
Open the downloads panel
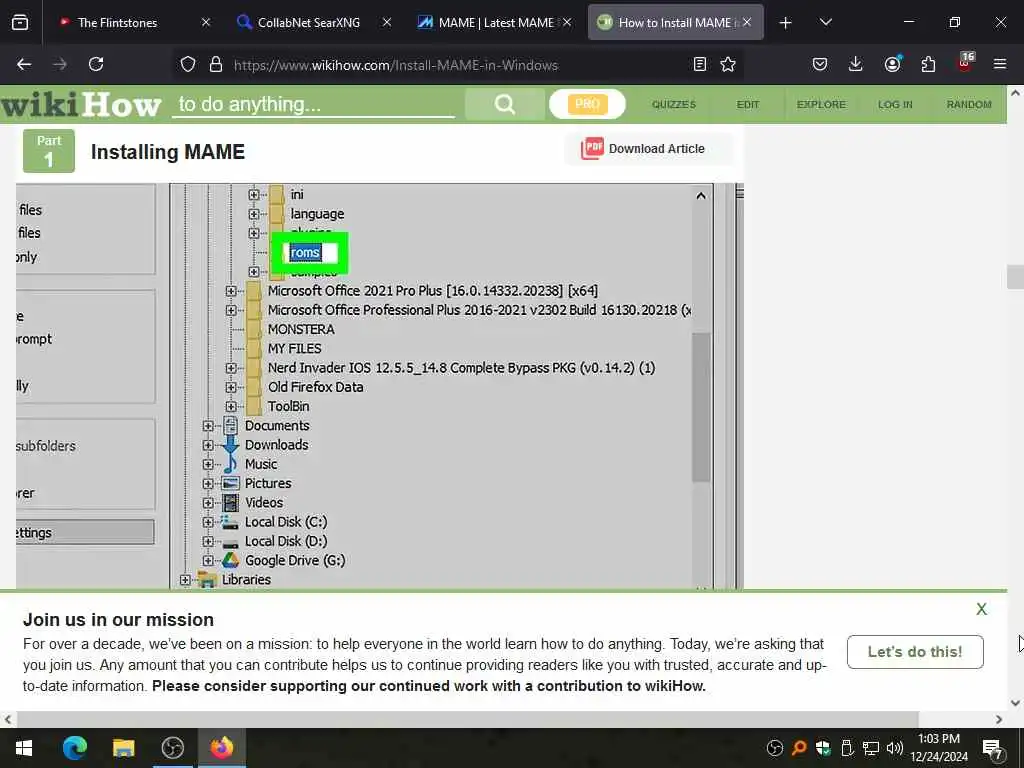tap(856, 64)
